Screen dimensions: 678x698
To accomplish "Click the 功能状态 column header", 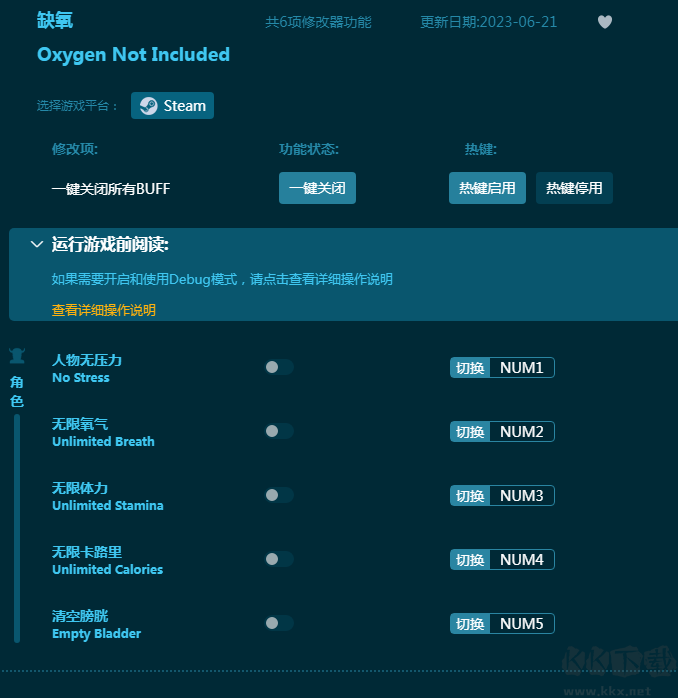I will pos(309,149).
